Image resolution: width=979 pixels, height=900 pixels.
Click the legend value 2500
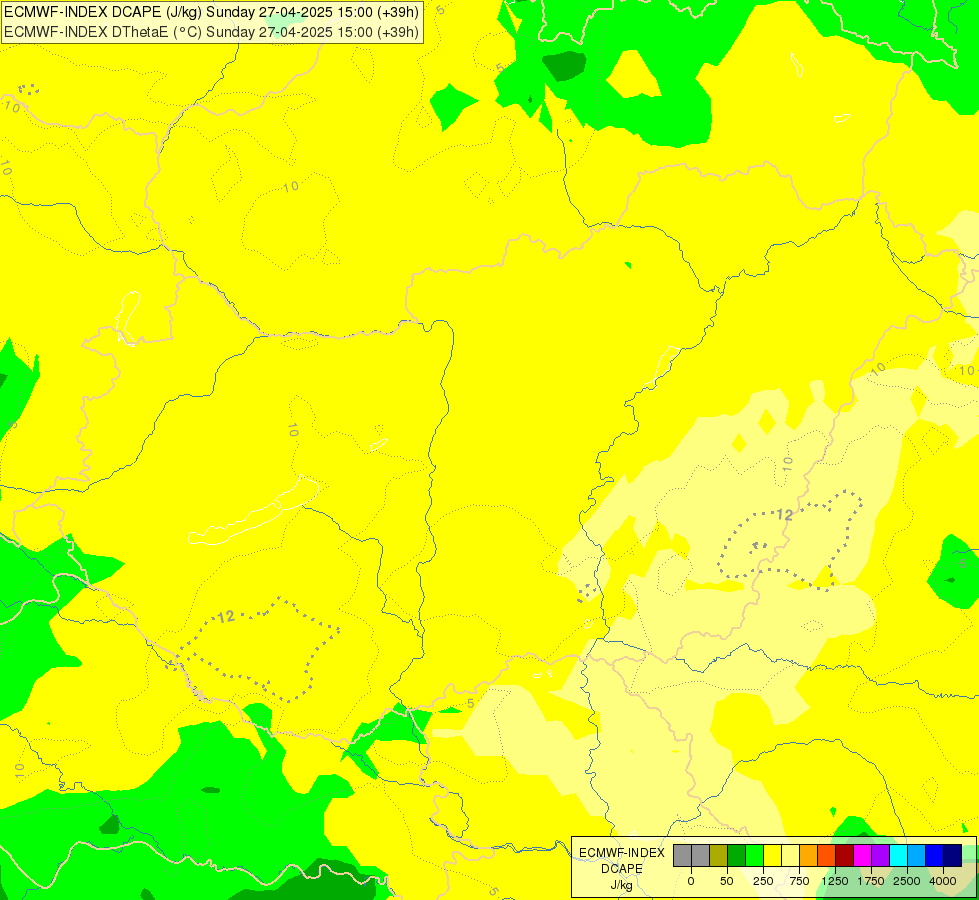(907, 881)
